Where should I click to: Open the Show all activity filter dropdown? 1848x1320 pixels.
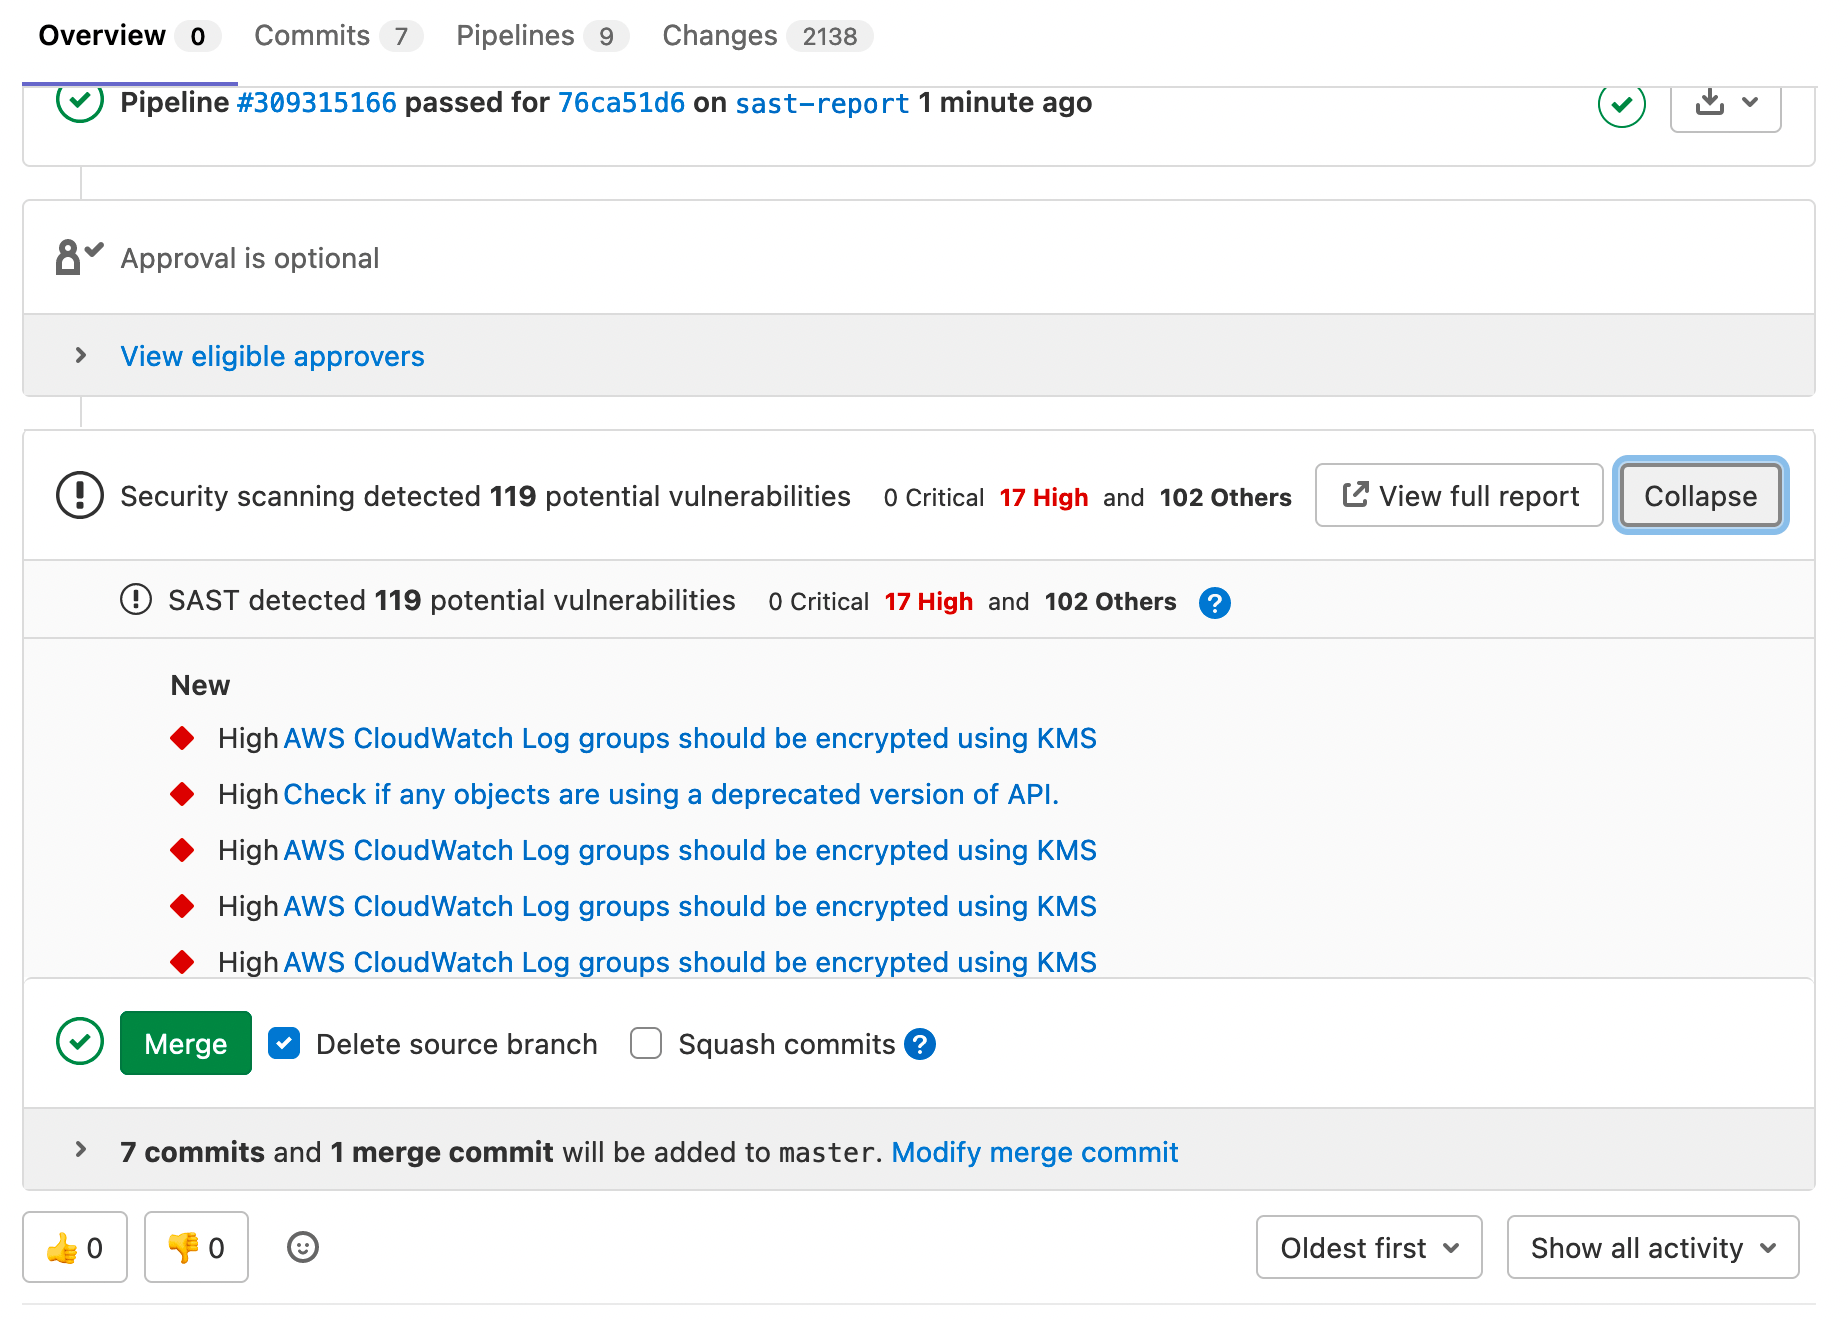[x=1652, y=1247]
